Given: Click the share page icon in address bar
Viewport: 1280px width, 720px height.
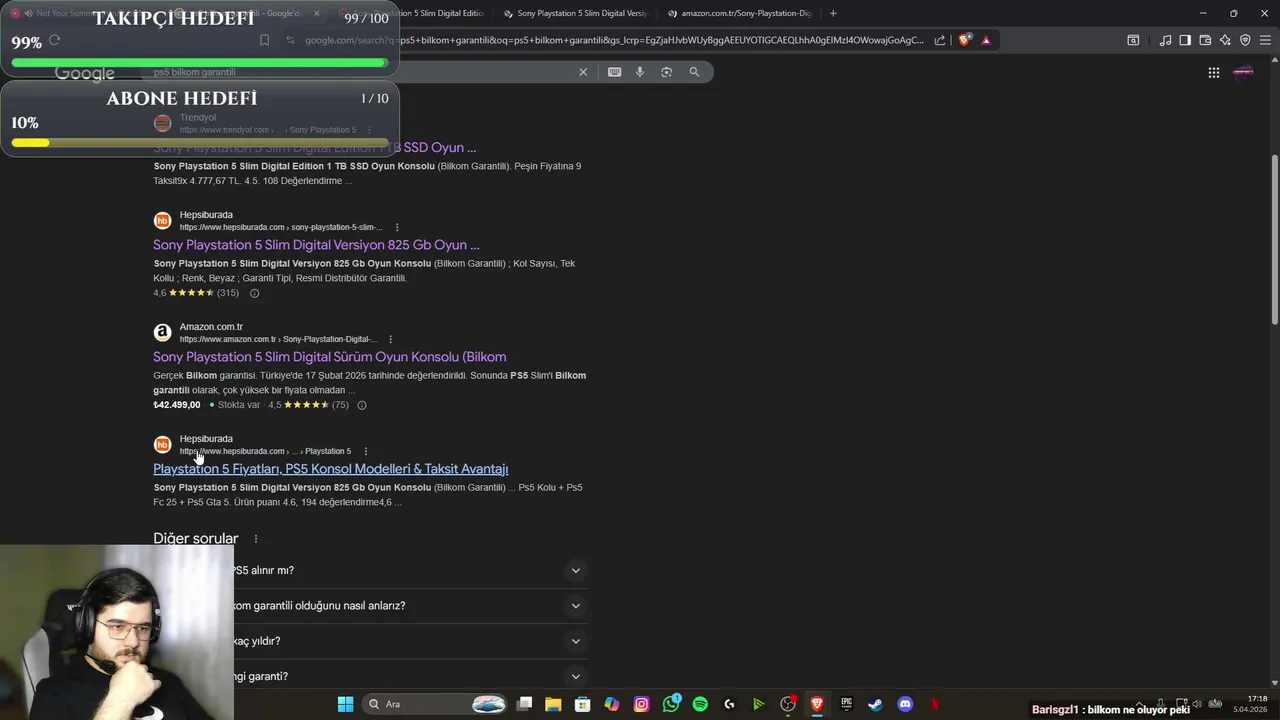Looking at the screenshot, I should (940, 40).
